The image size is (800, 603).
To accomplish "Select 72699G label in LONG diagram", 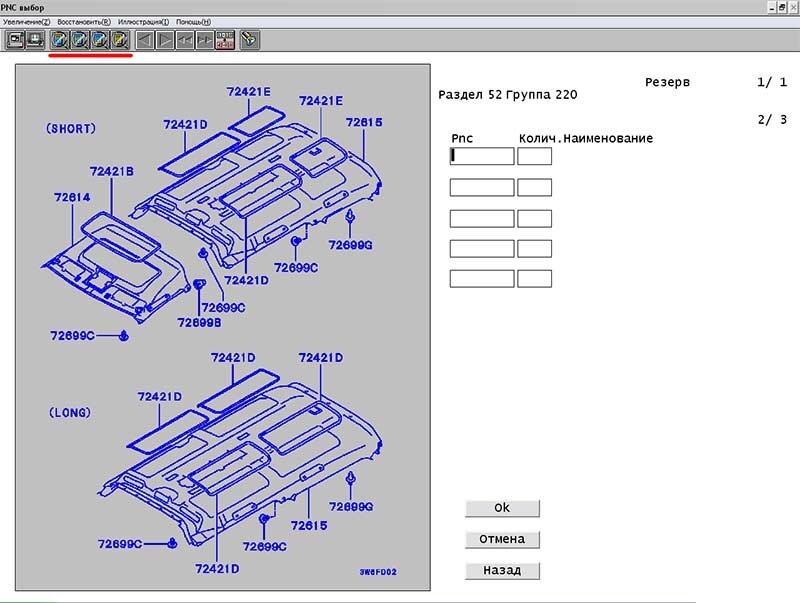I will coord(351,507).
